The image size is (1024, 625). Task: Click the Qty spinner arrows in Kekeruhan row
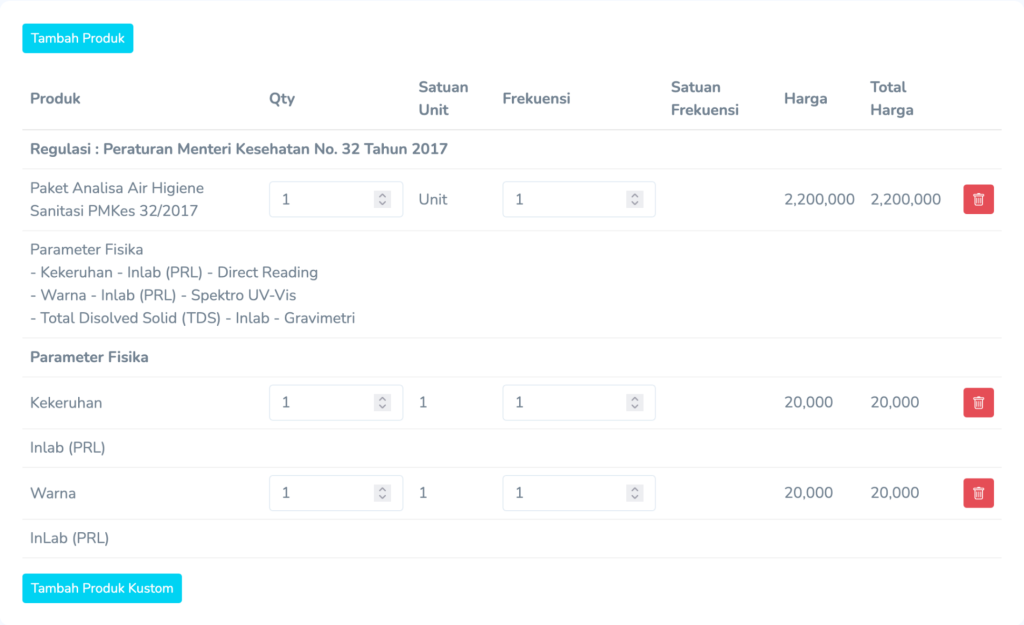coord(382,402)
